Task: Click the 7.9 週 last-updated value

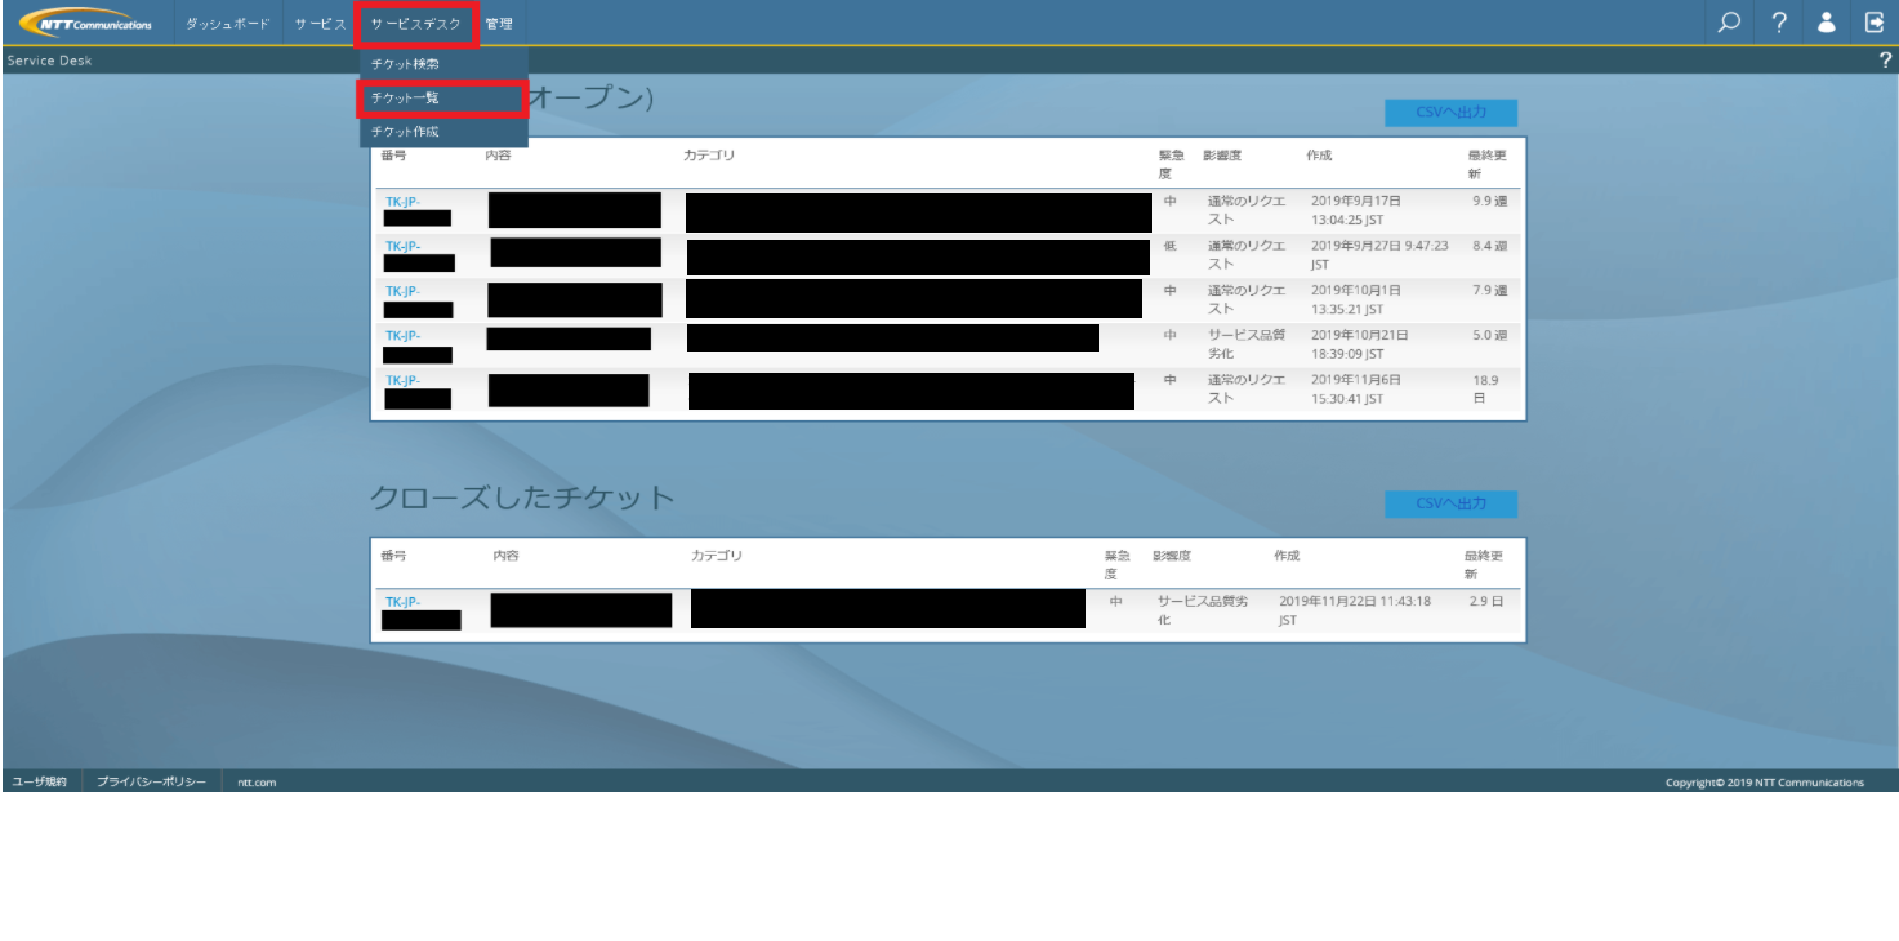Action: click(1490, 291)
